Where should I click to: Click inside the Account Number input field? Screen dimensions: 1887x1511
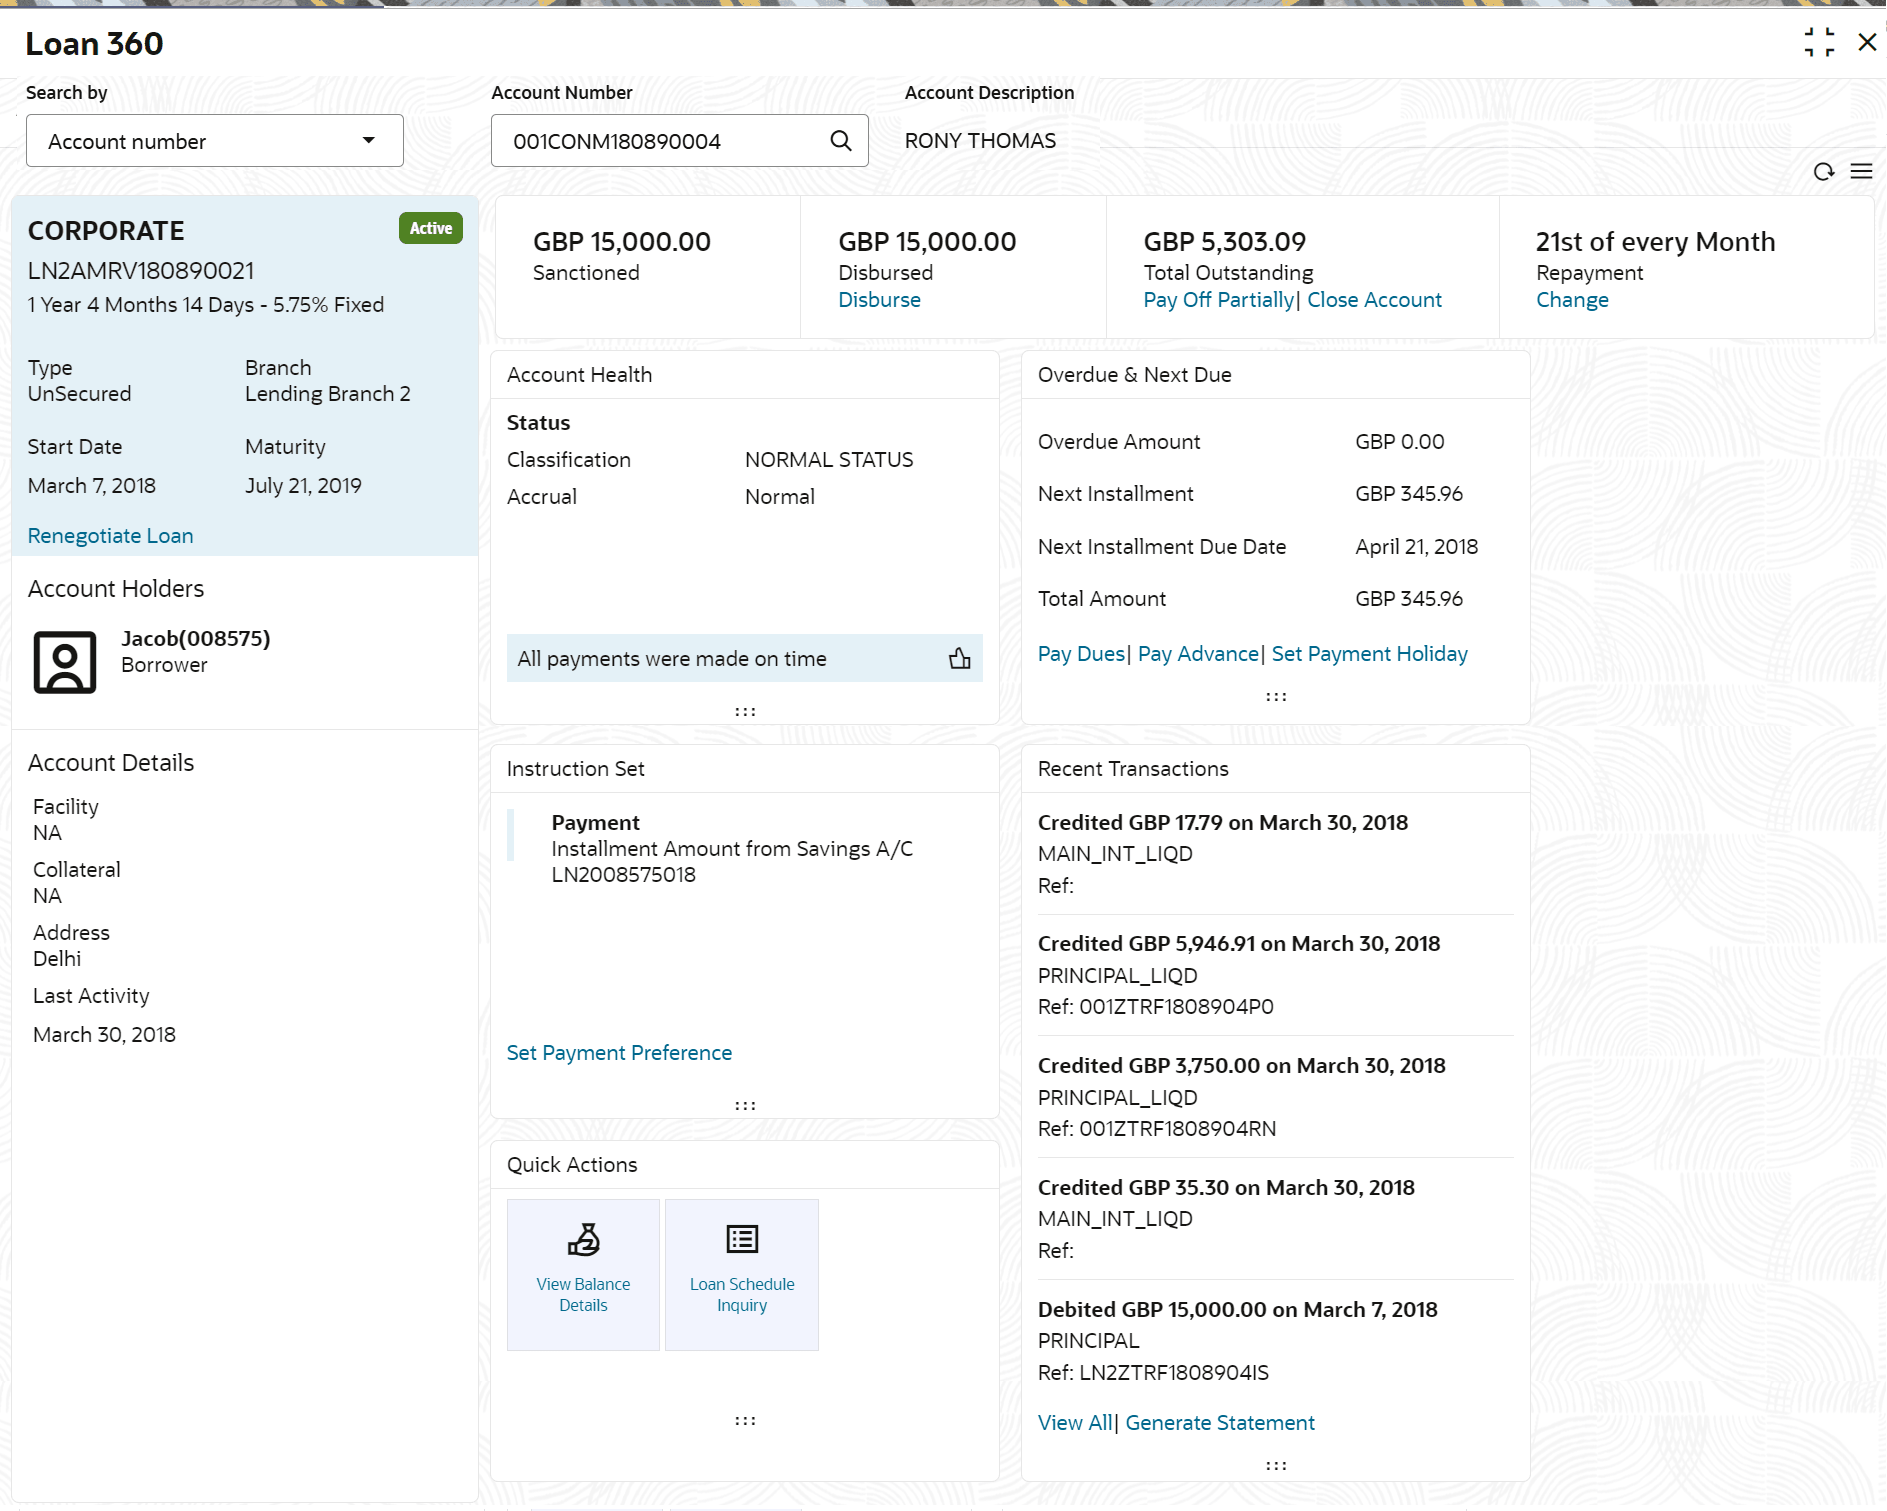click(x=660, y=140)
